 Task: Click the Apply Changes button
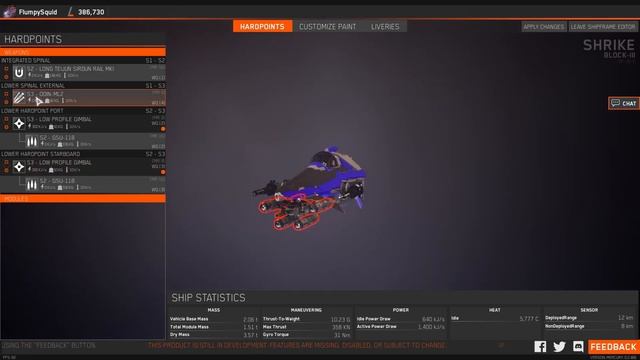click(x=544, y=27)
